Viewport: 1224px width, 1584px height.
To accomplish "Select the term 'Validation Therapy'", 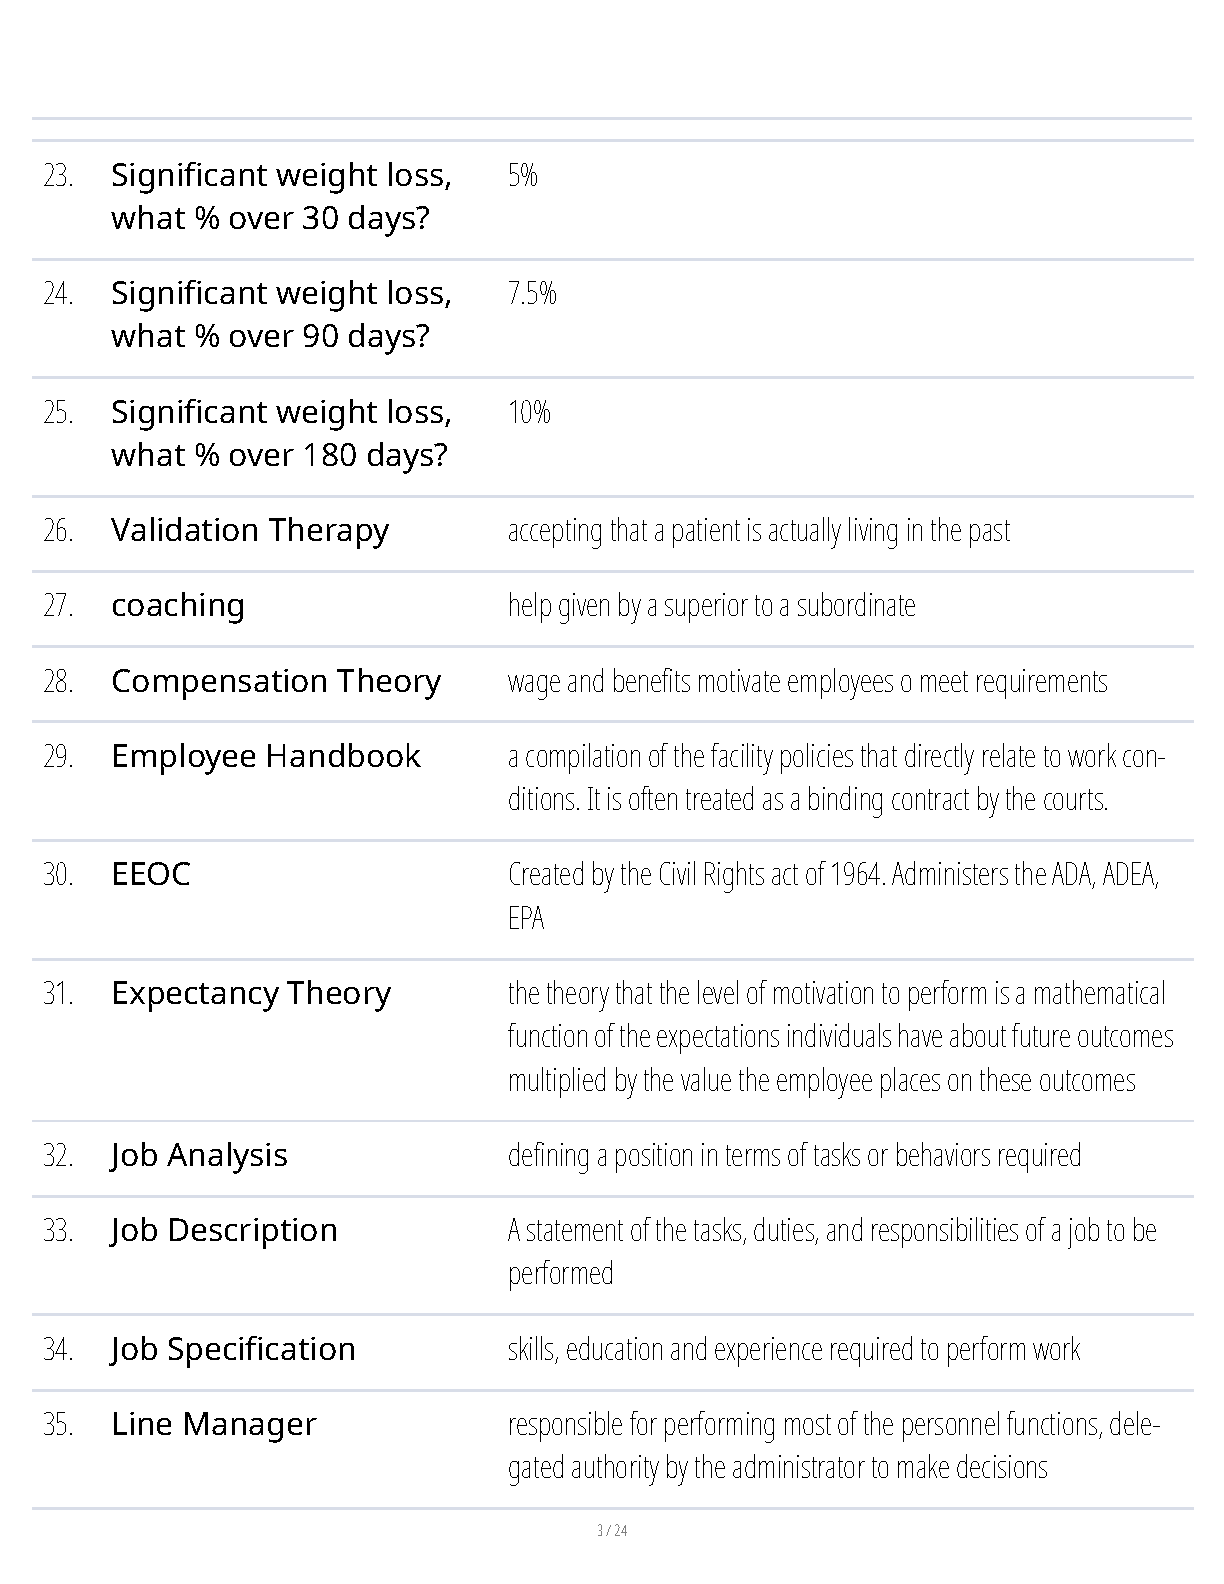I will pyautogui.click(x=250, y=531).
